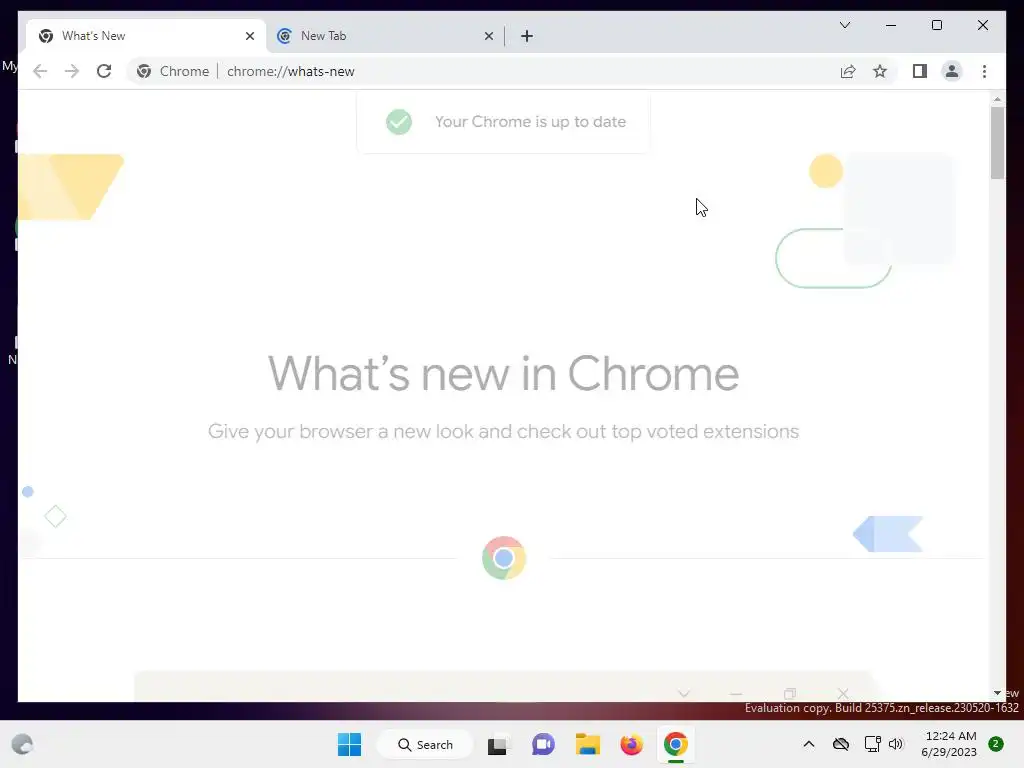Click the Chrome taskbar icon
Screen dimensions: 1024x768
[x=676, y=744]
